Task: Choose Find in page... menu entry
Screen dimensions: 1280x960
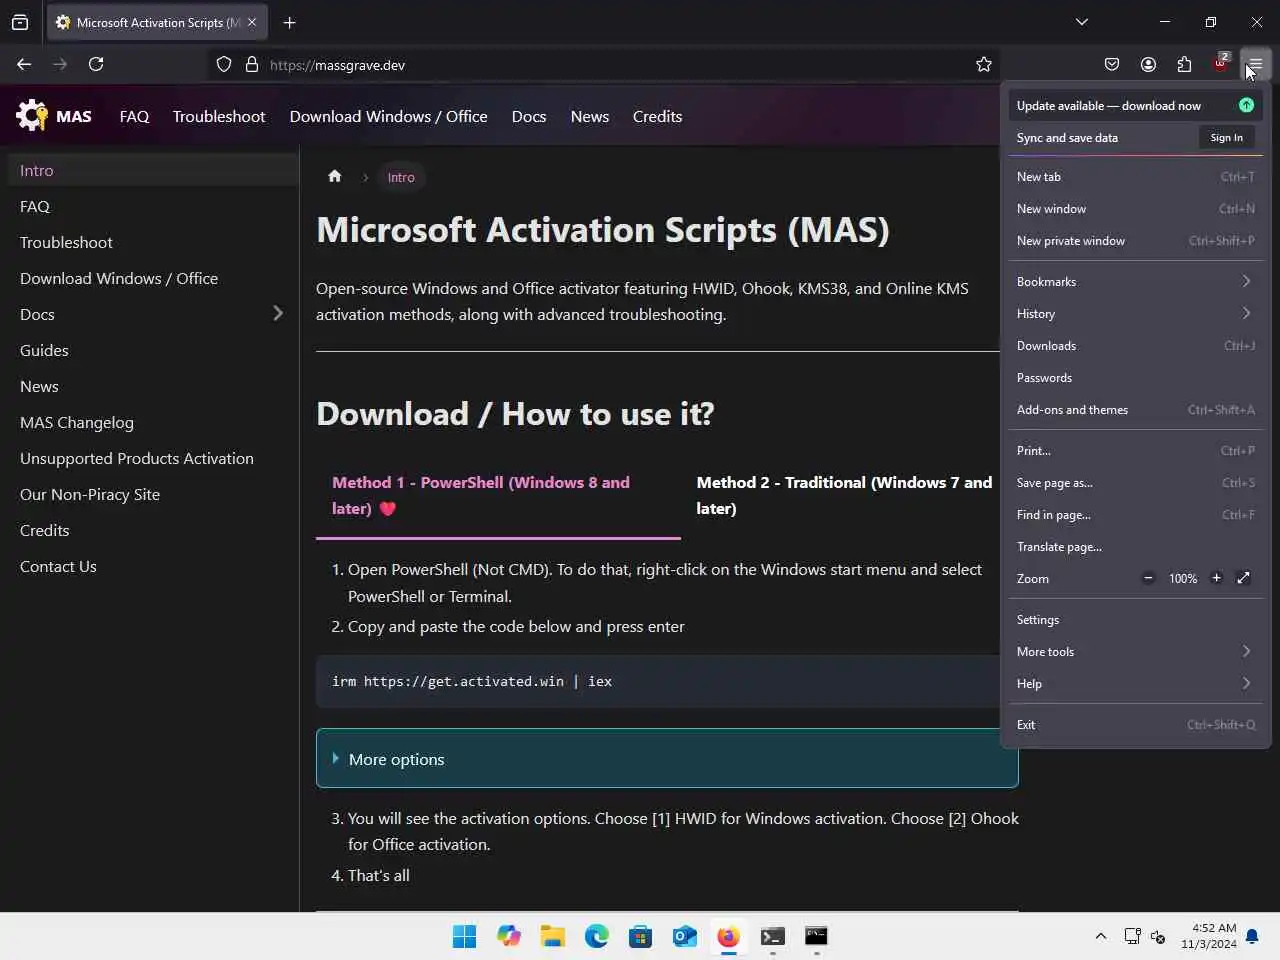Action: [1135, 514]
